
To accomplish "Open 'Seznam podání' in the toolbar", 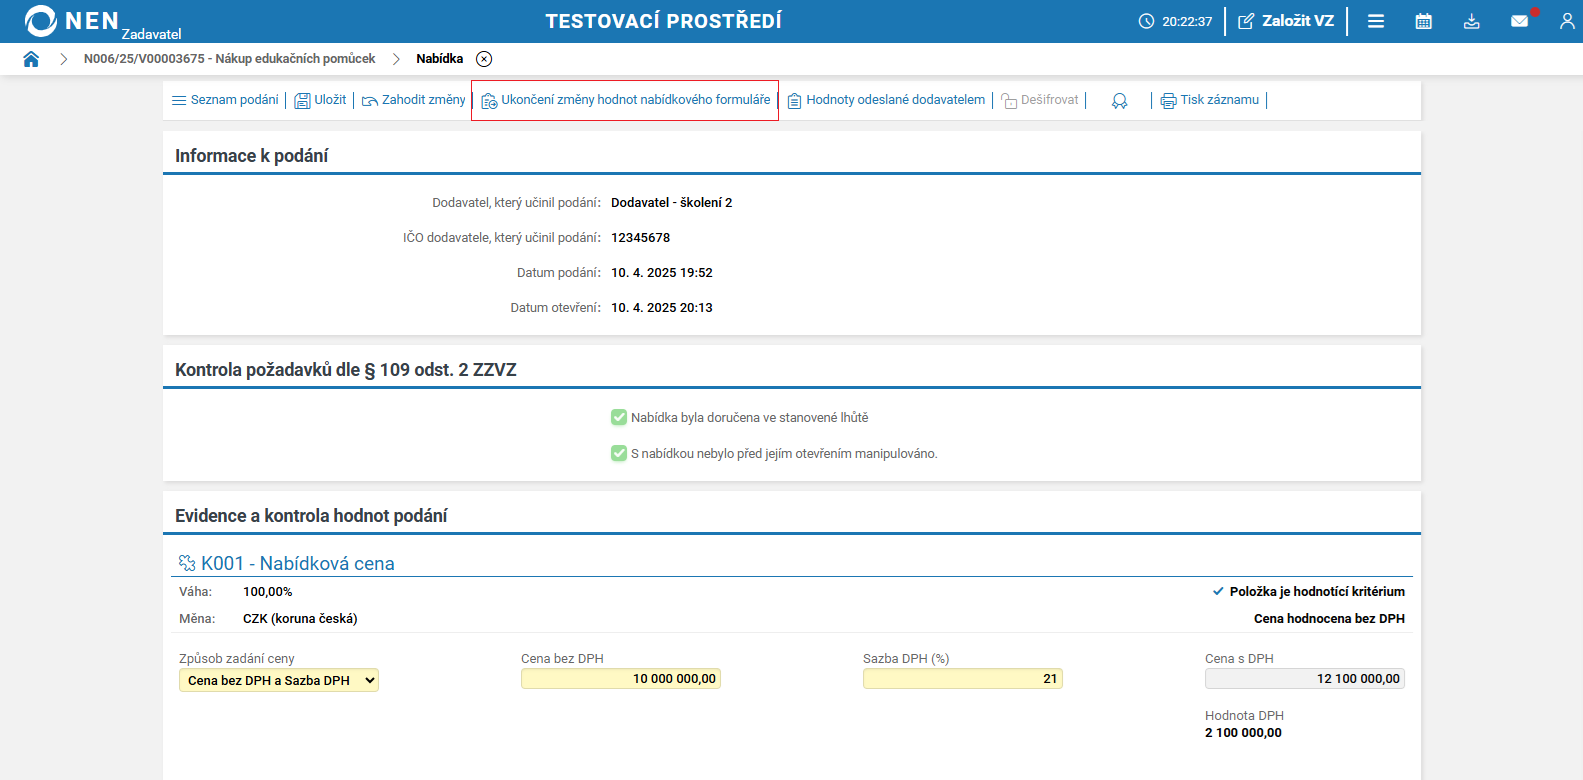I will [225, 100].
